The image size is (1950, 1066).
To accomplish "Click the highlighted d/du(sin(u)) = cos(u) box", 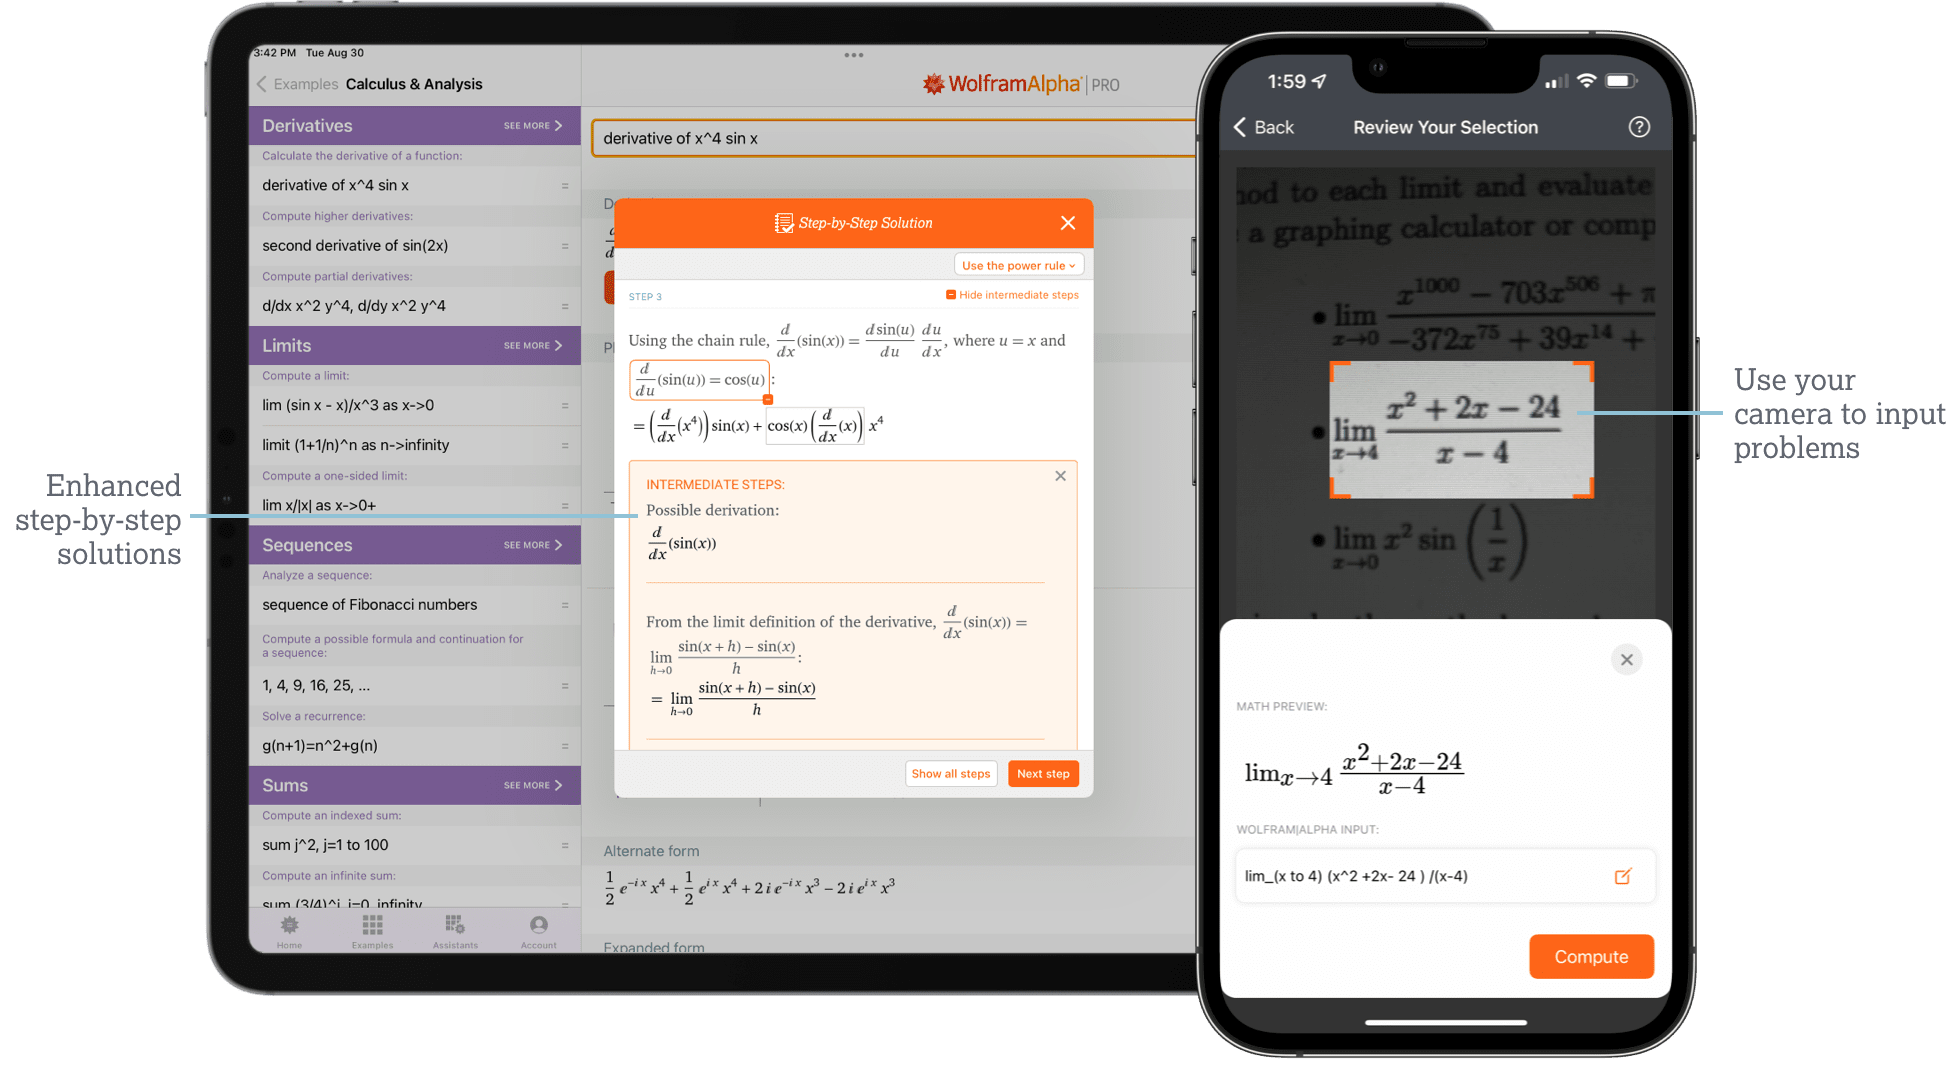I will click(x=699, y=380).
